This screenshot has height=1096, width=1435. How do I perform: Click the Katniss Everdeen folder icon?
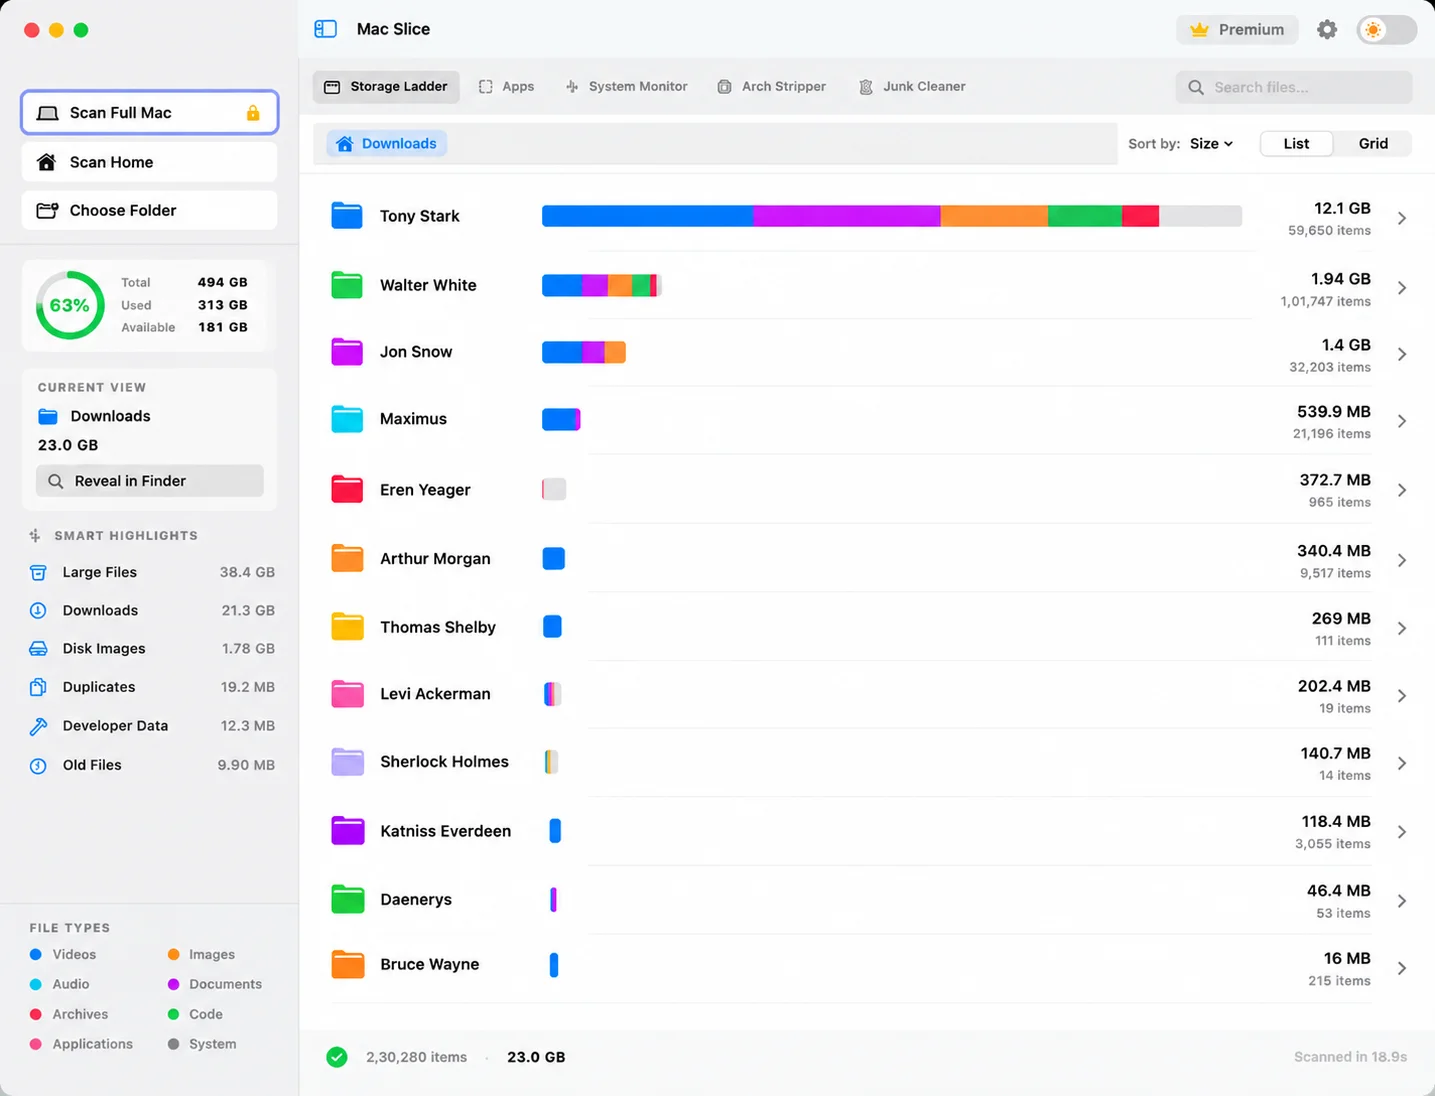(x=347, y=831)
